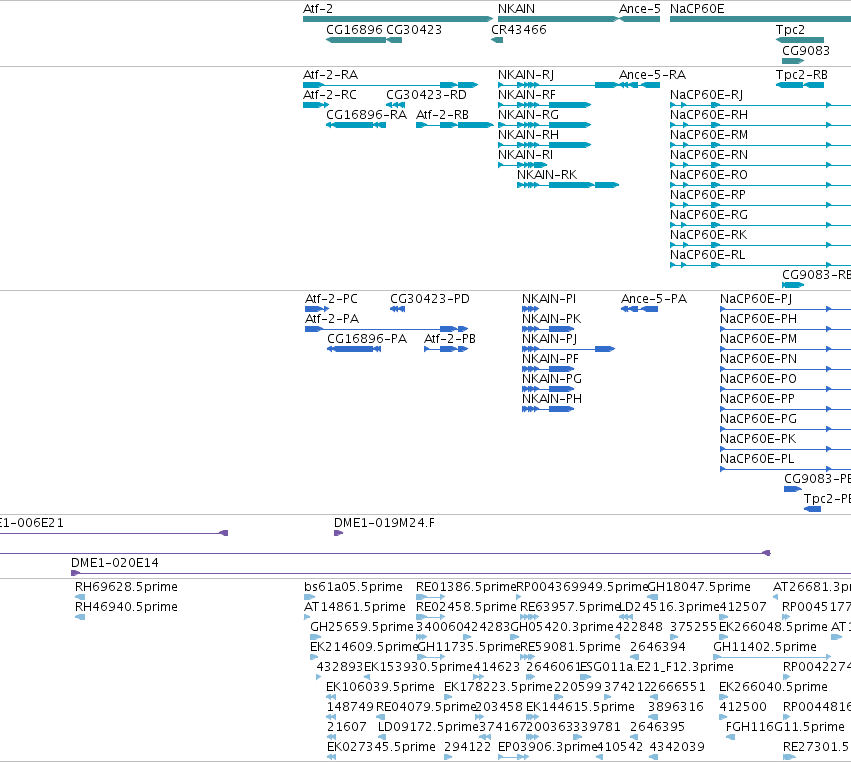Image resolution: width=851 pixels, height=762 pixels.
Task: Click protein Atf-2-PA label
Action: 332,319
